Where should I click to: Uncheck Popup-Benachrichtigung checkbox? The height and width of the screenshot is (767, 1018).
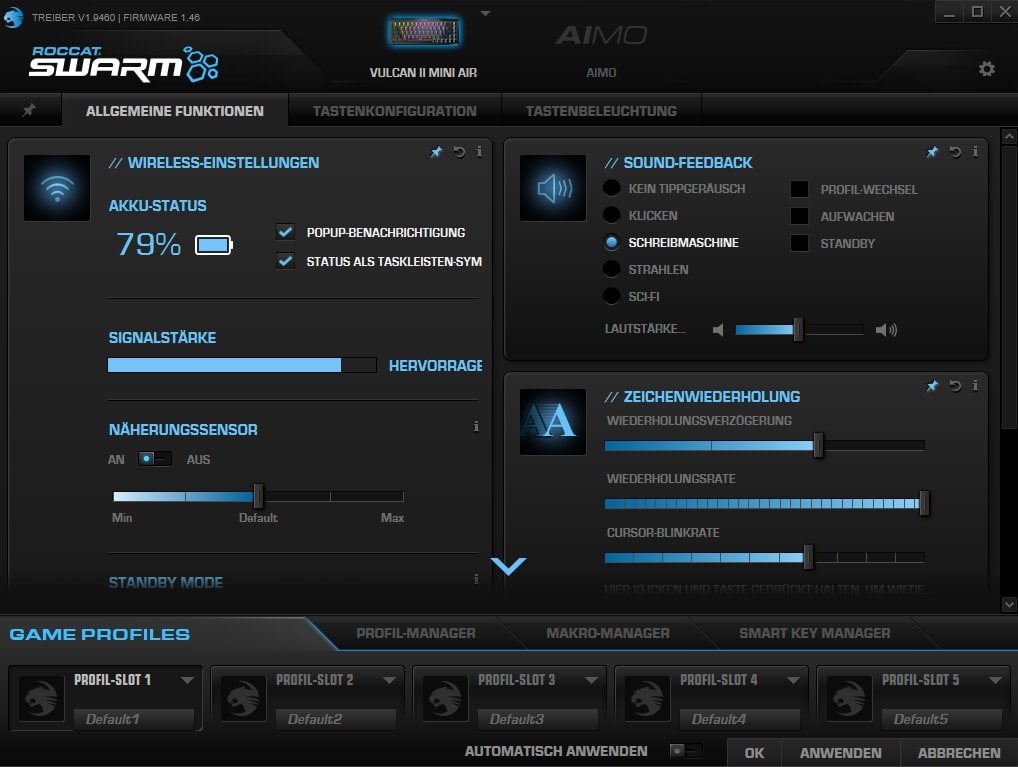pos(286,232)
